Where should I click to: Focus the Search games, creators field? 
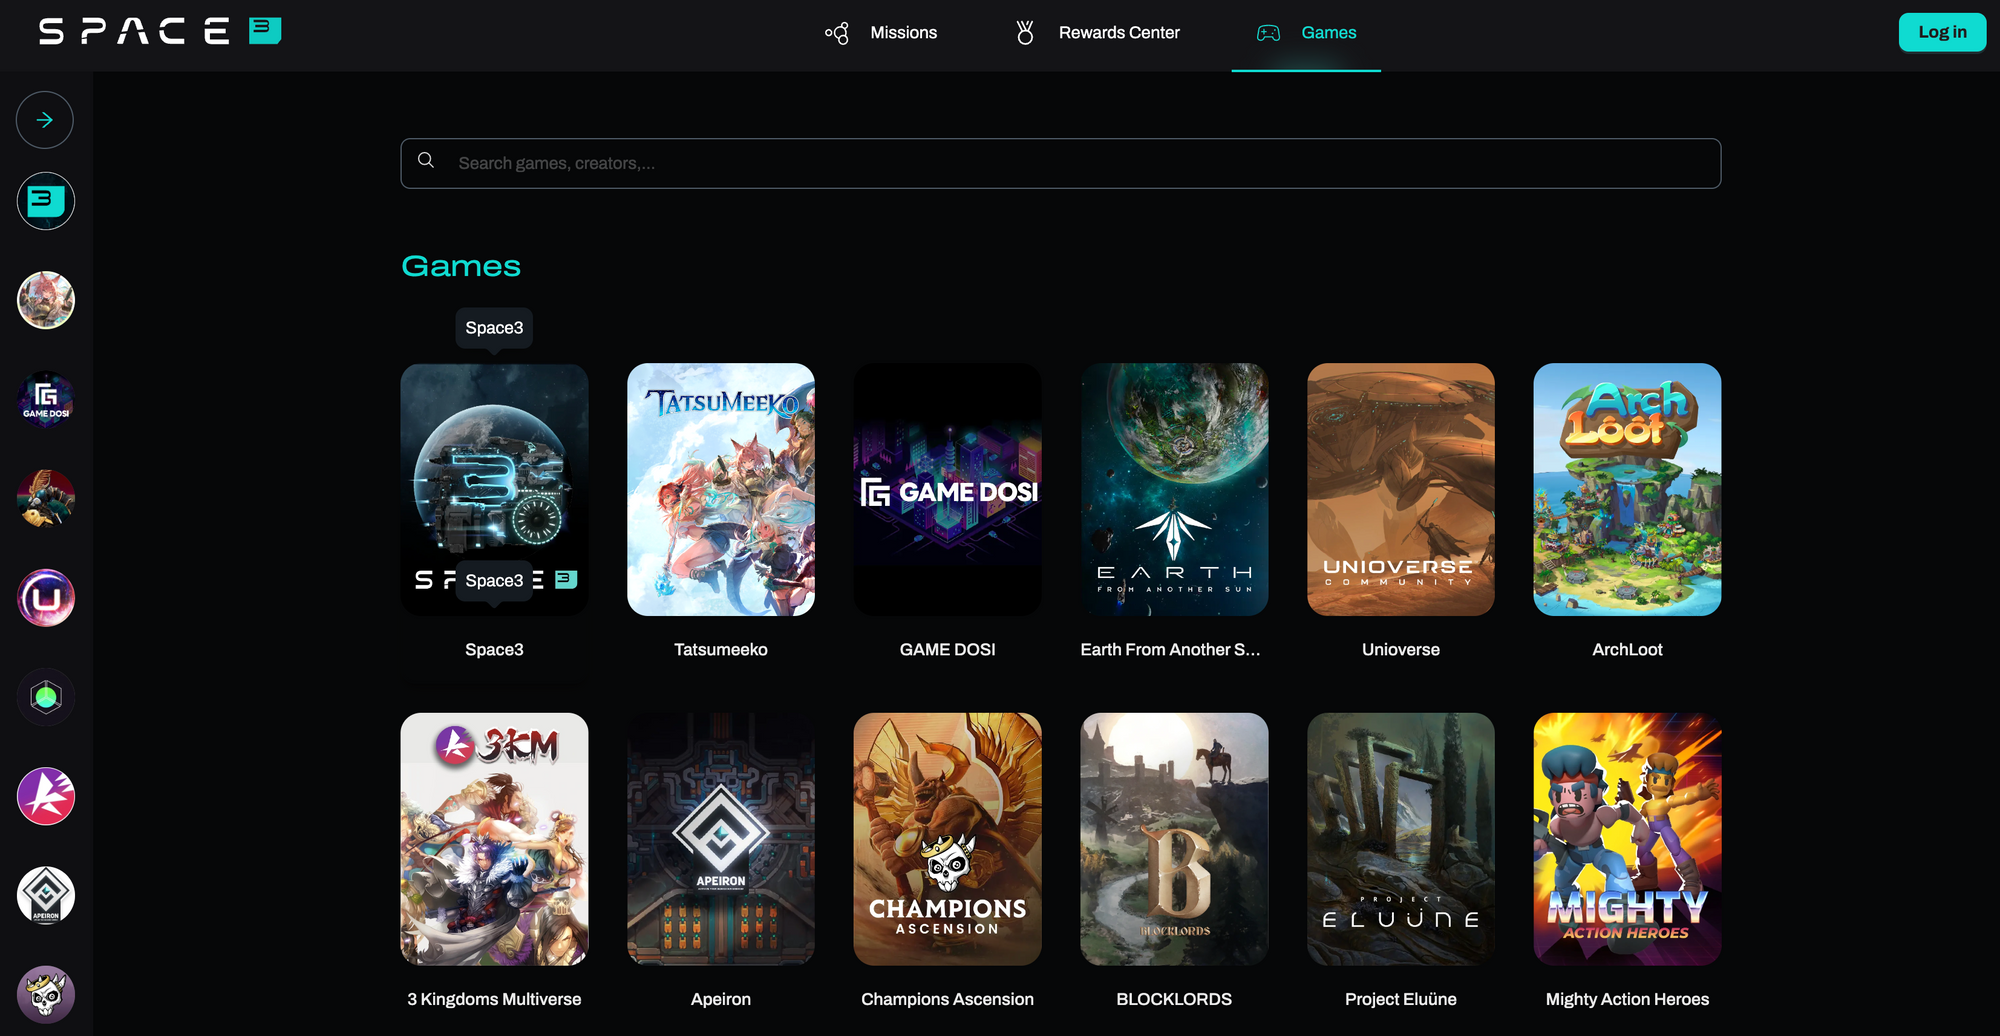click(x=1060, y=163)
